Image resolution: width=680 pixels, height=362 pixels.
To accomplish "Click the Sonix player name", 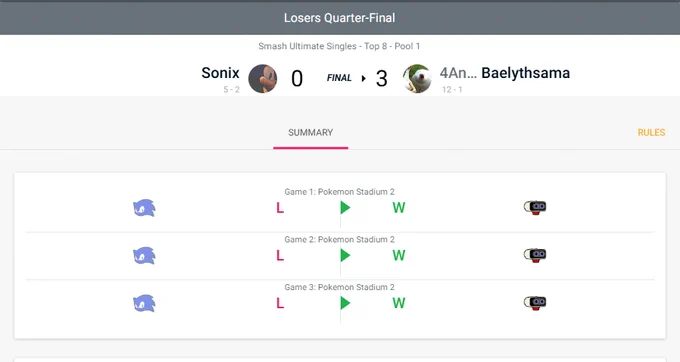I will click(x=220, y=73).
